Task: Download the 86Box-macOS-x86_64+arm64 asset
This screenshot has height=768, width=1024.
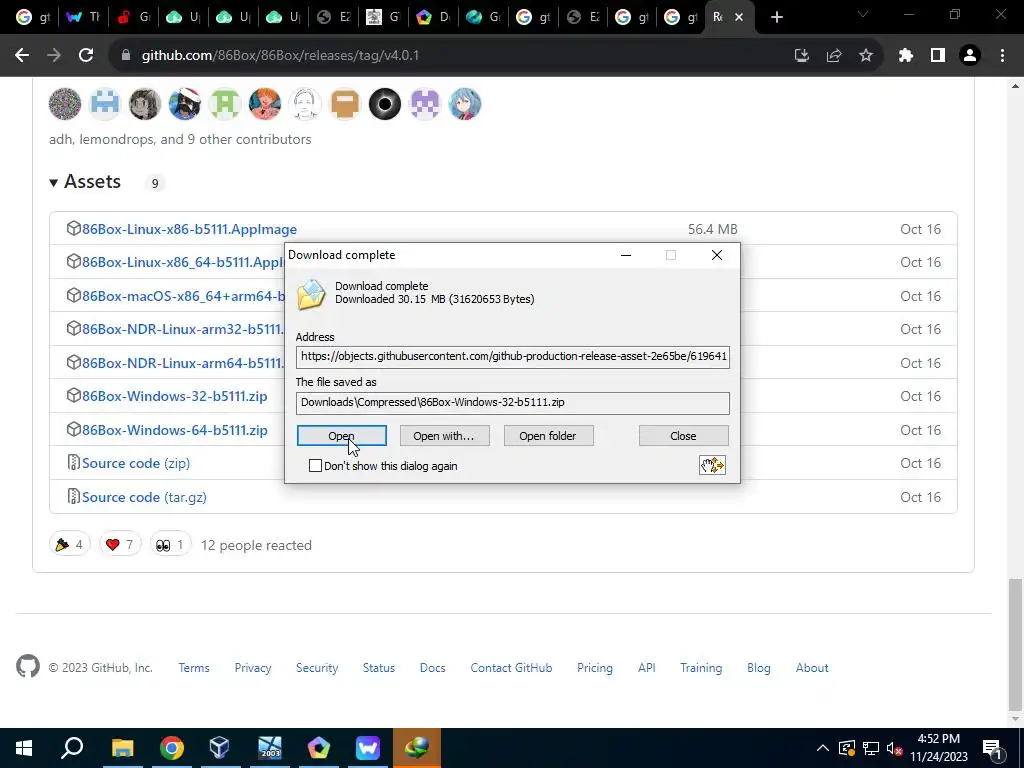Action: [x=183, y=296]
